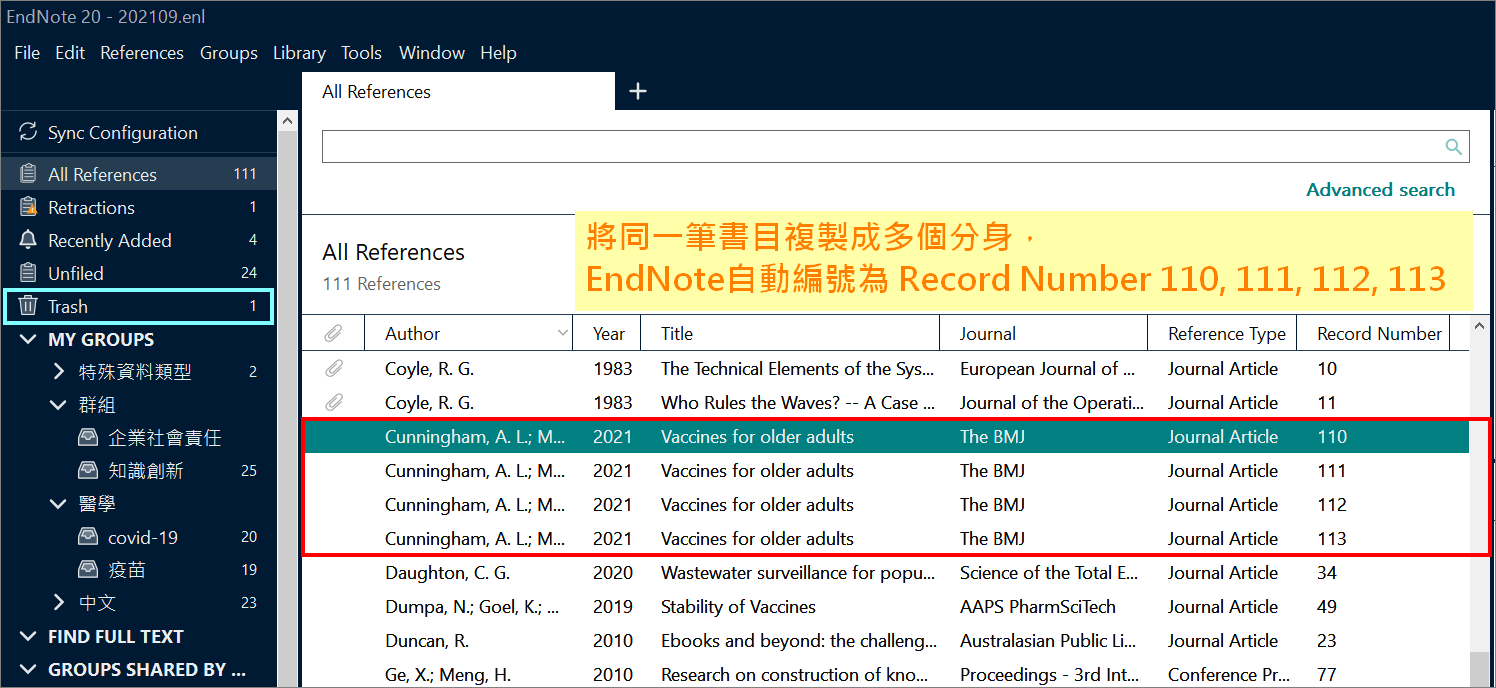Select the 知識創新 group
The width and height of the screenshot is (1496, 688).
[139, 471]
